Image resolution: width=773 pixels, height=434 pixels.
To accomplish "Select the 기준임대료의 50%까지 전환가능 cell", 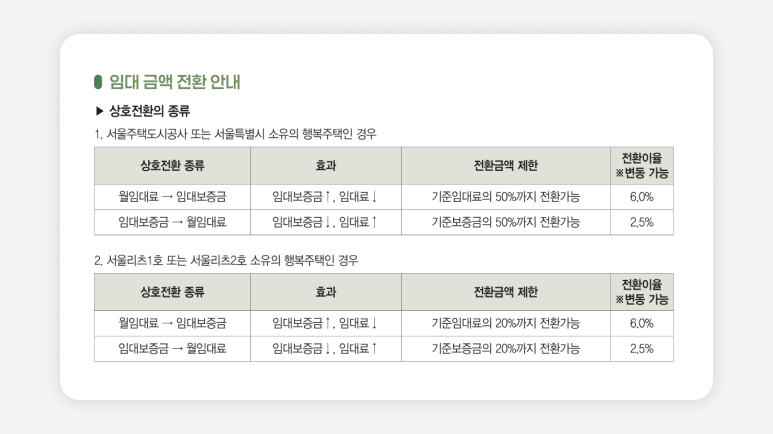I will pyautogui.click(x=506, y=197).
